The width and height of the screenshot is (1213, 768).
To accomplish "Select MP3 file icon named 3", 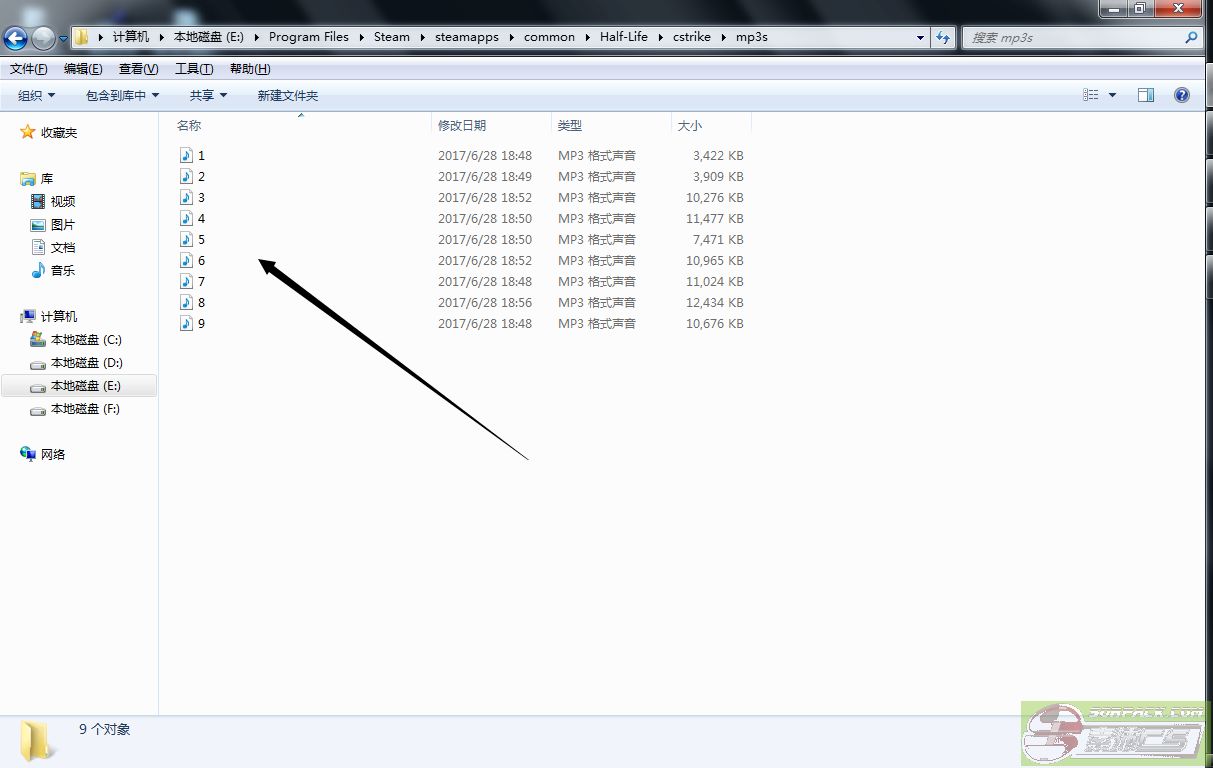I will click(x=186, y=197).
